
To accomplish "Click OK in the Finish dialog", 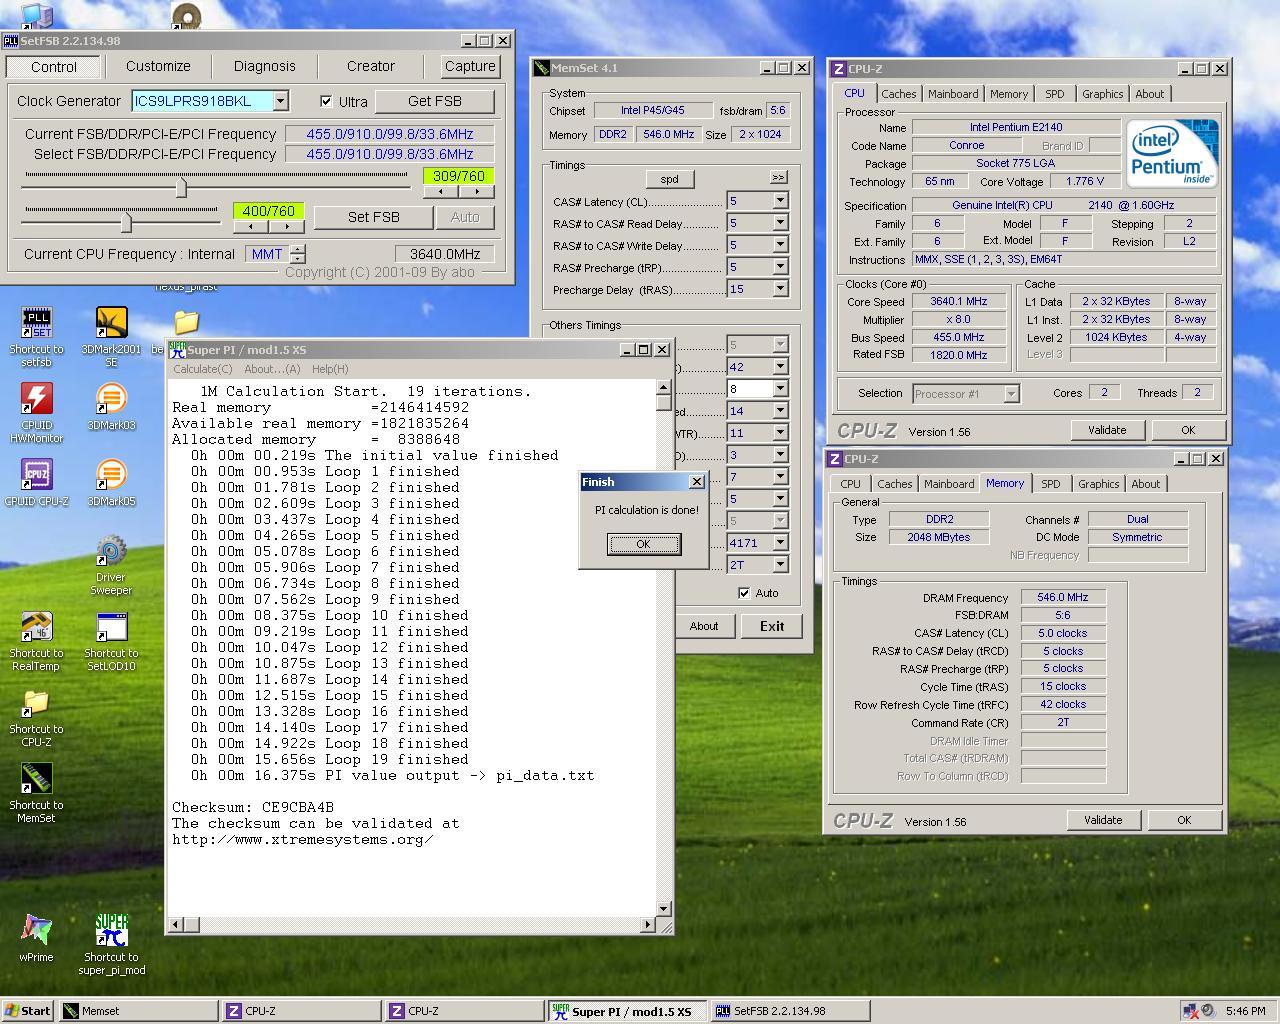I will pos(643,544).
